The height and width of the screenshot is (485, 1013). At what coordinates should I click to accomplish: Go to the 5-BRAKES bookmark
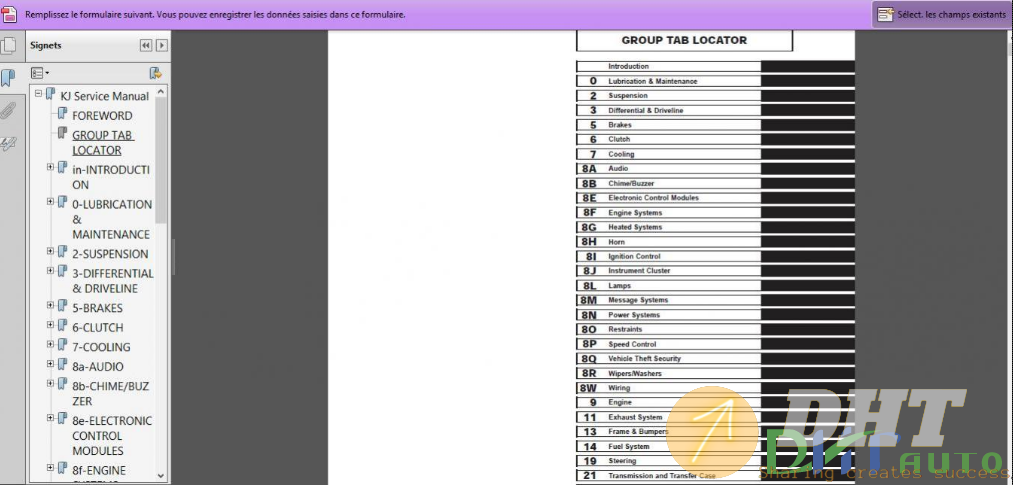tap(97, 308)
